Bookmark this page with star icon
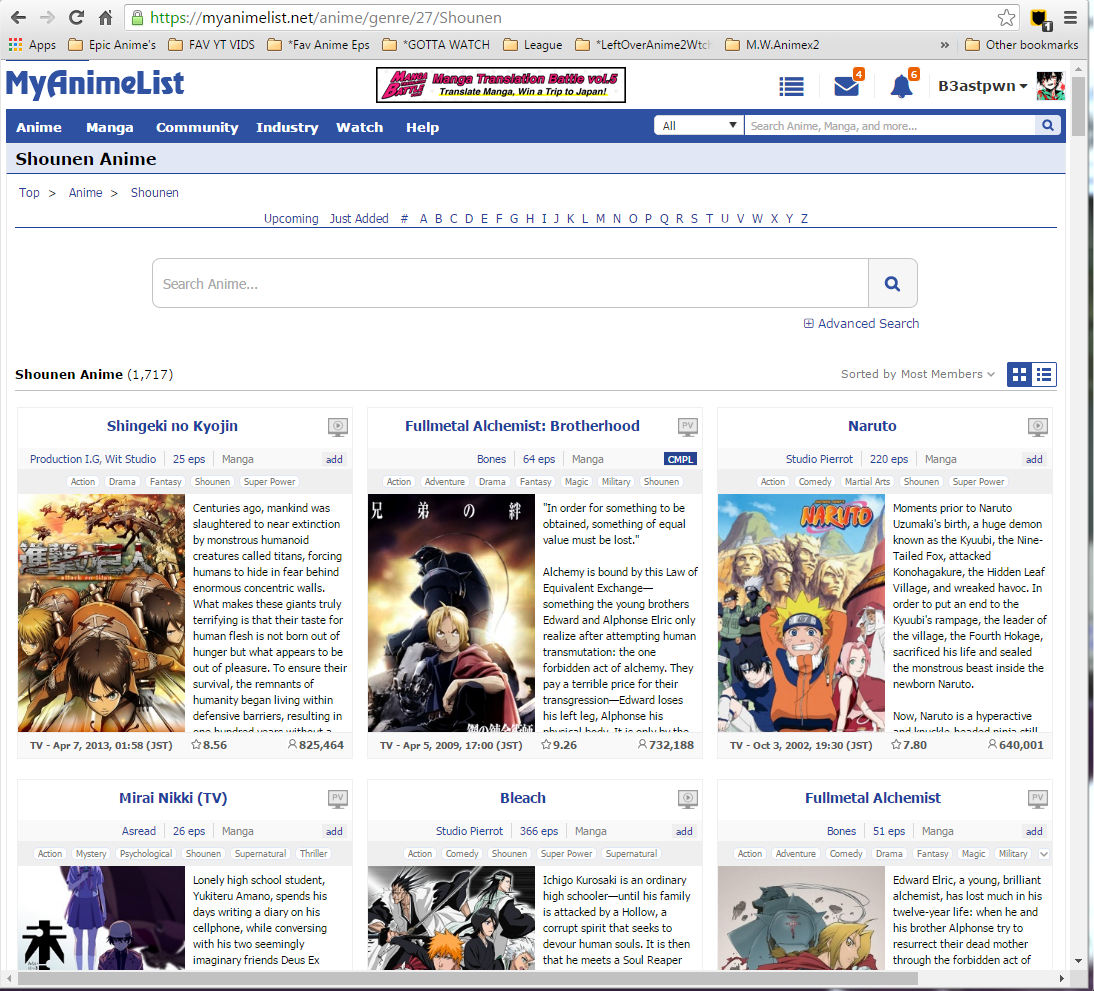 coord(1006,17)
